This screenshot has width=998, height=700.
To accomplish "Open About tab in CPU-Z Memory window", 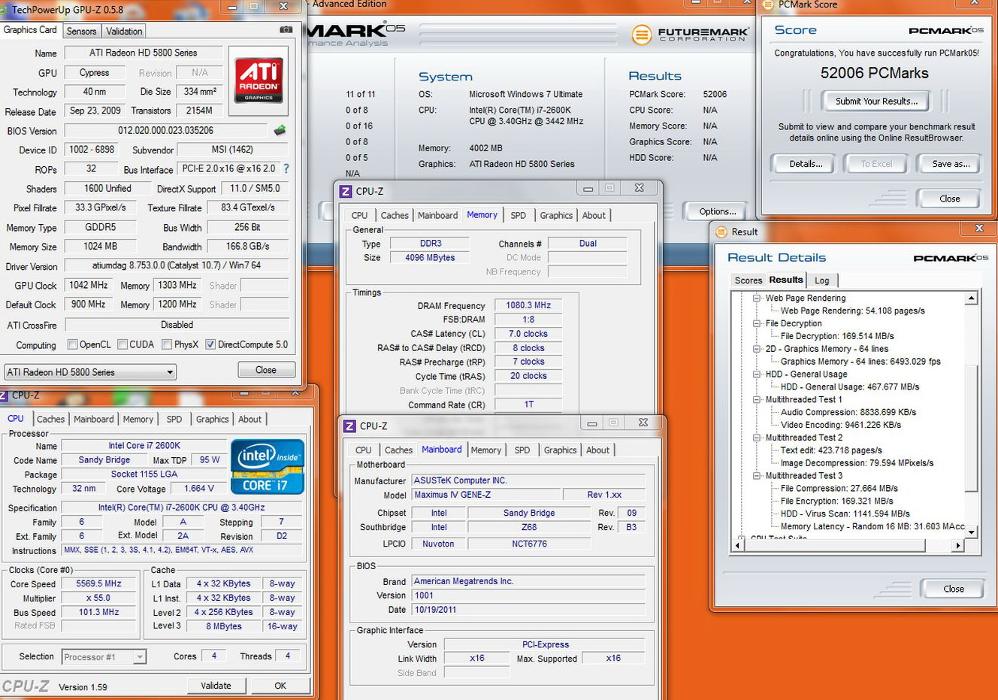I will click(x=594, y=216).
